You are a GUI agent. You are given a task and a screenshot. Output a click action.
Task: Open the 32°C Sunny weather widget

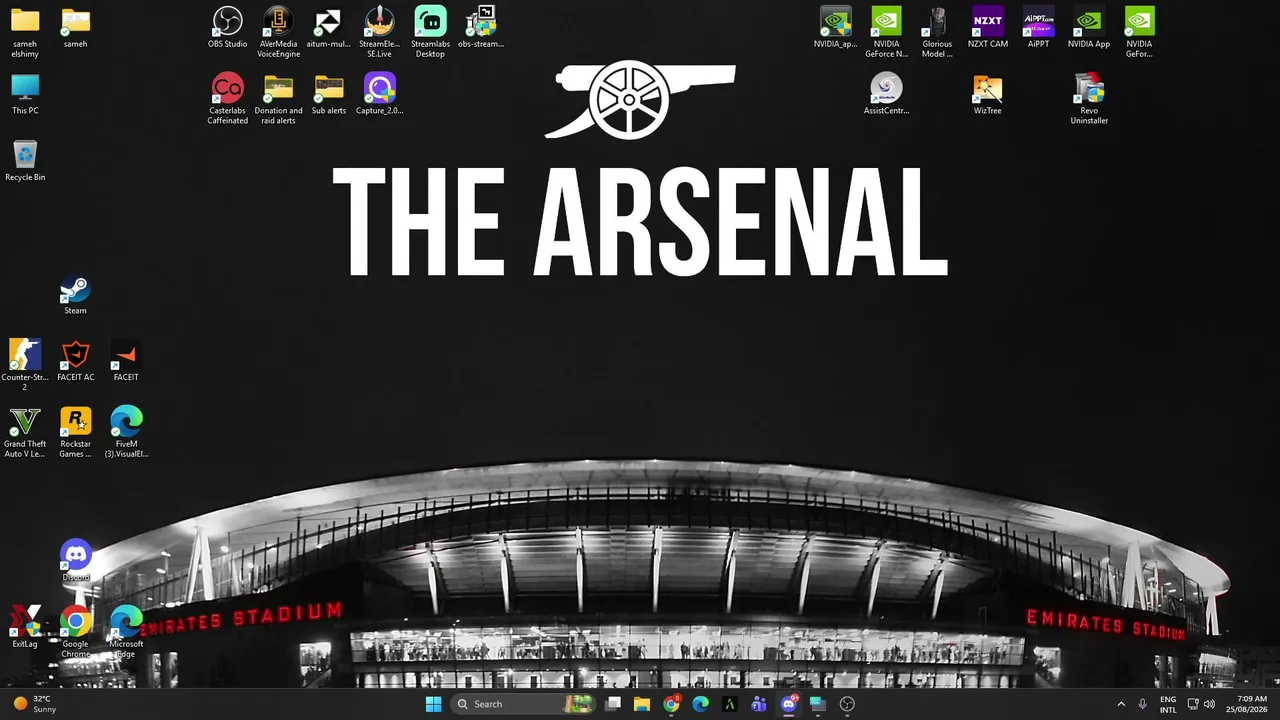35,704
